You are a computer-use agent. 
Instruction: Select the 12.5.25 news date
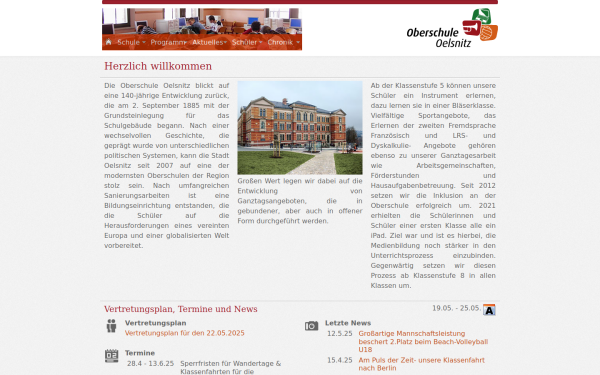click(x=340, y=334)
